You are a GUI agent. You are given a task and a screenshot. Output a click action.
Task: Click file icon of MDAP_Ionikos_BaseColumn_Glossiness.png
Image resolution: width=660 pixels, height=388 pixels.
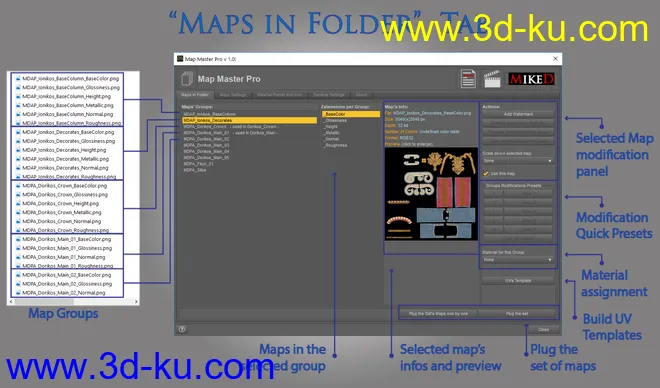click(x=18, y=88)
